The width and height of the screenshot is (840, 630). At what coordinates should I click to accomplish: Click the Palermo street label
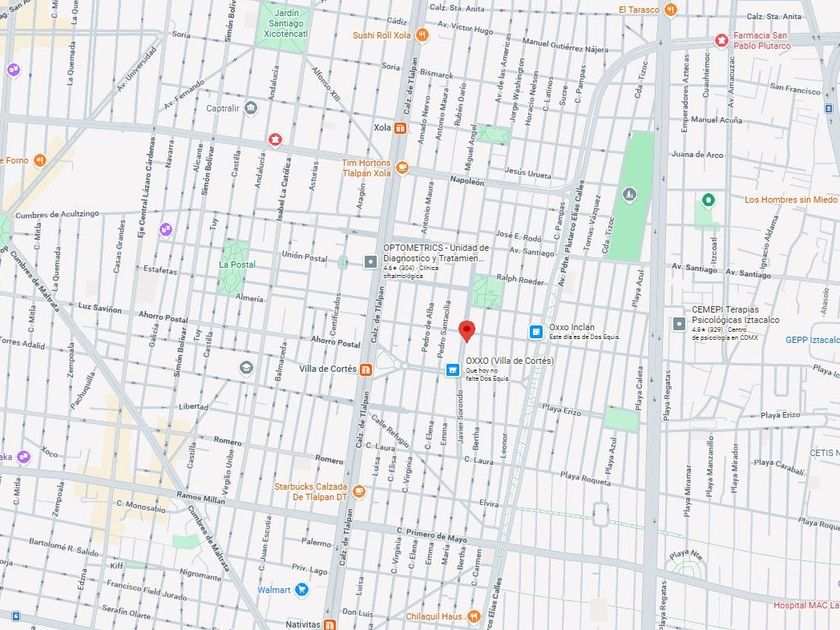pyautogui.click(x=316, y=542)
